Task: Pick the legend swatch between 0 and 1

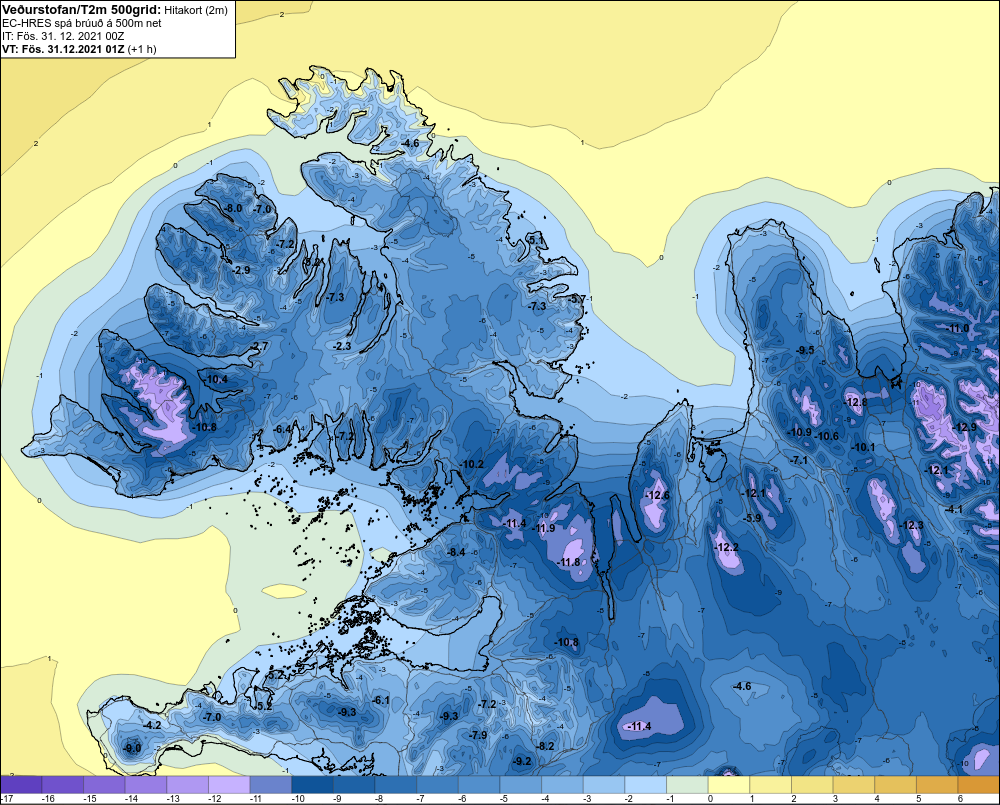Action: (729, 785)
